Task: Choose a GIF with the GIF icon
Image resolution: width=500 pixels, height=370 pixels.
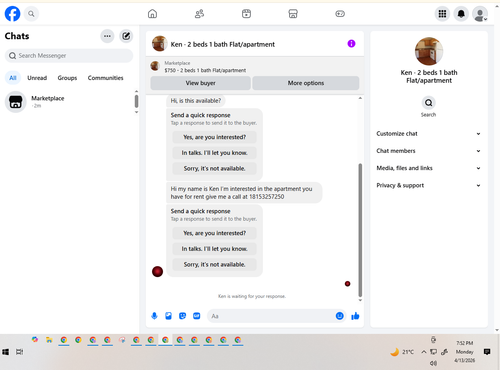Action: (x=197, y=316)
